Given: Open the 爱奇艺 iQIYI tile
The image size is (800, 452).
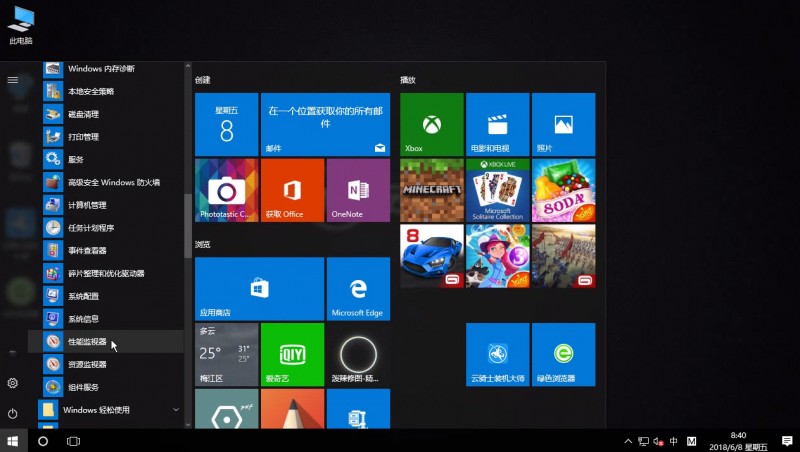Looking at the screenshot, I should [x=292, y=355].
